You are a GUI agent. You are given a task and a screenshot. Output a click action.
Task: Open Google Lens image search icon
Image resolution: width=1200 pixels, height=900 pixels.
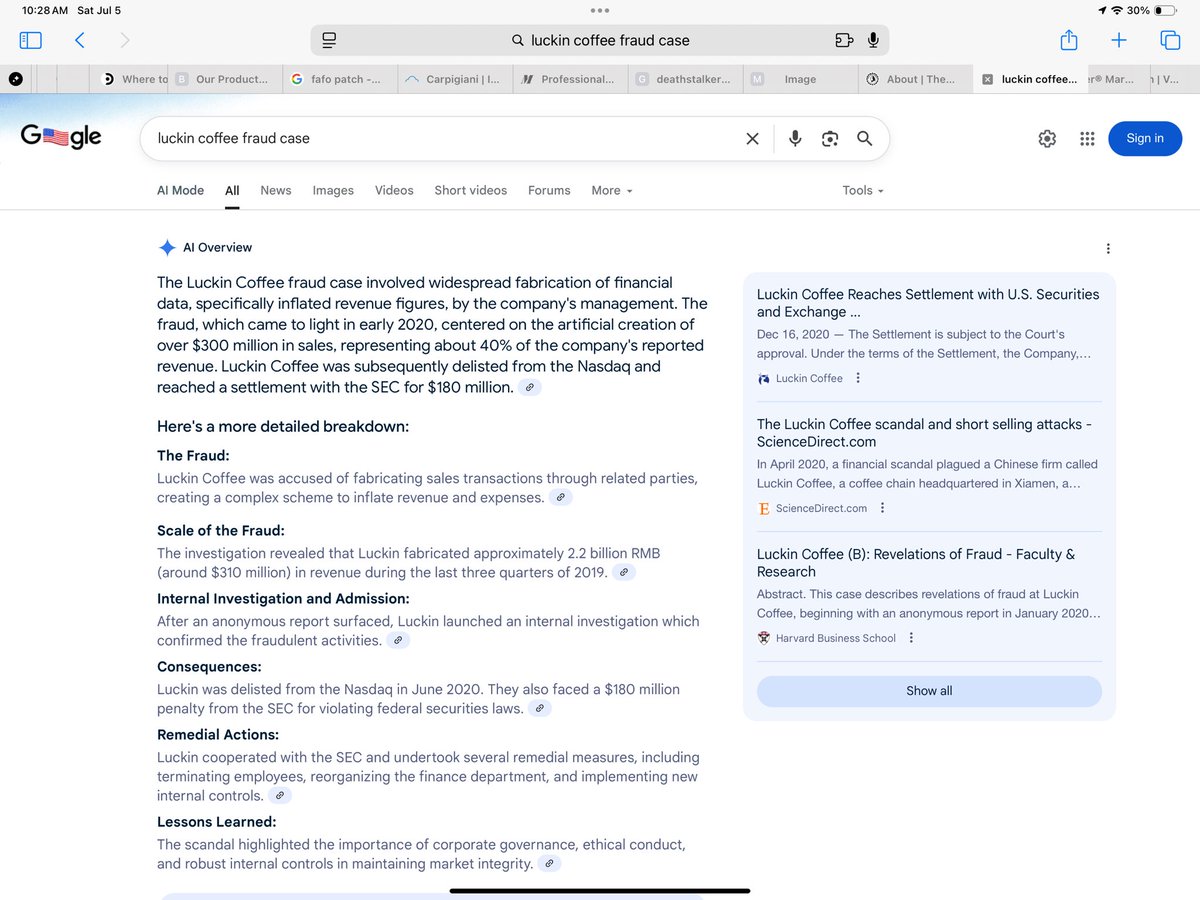pyautogui.click(x=829, y=139)
